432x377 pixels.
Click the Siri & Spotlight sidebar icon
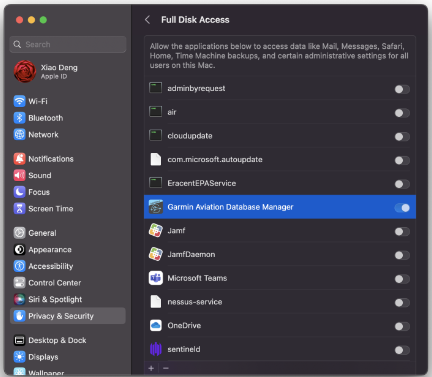click(19, 299)
